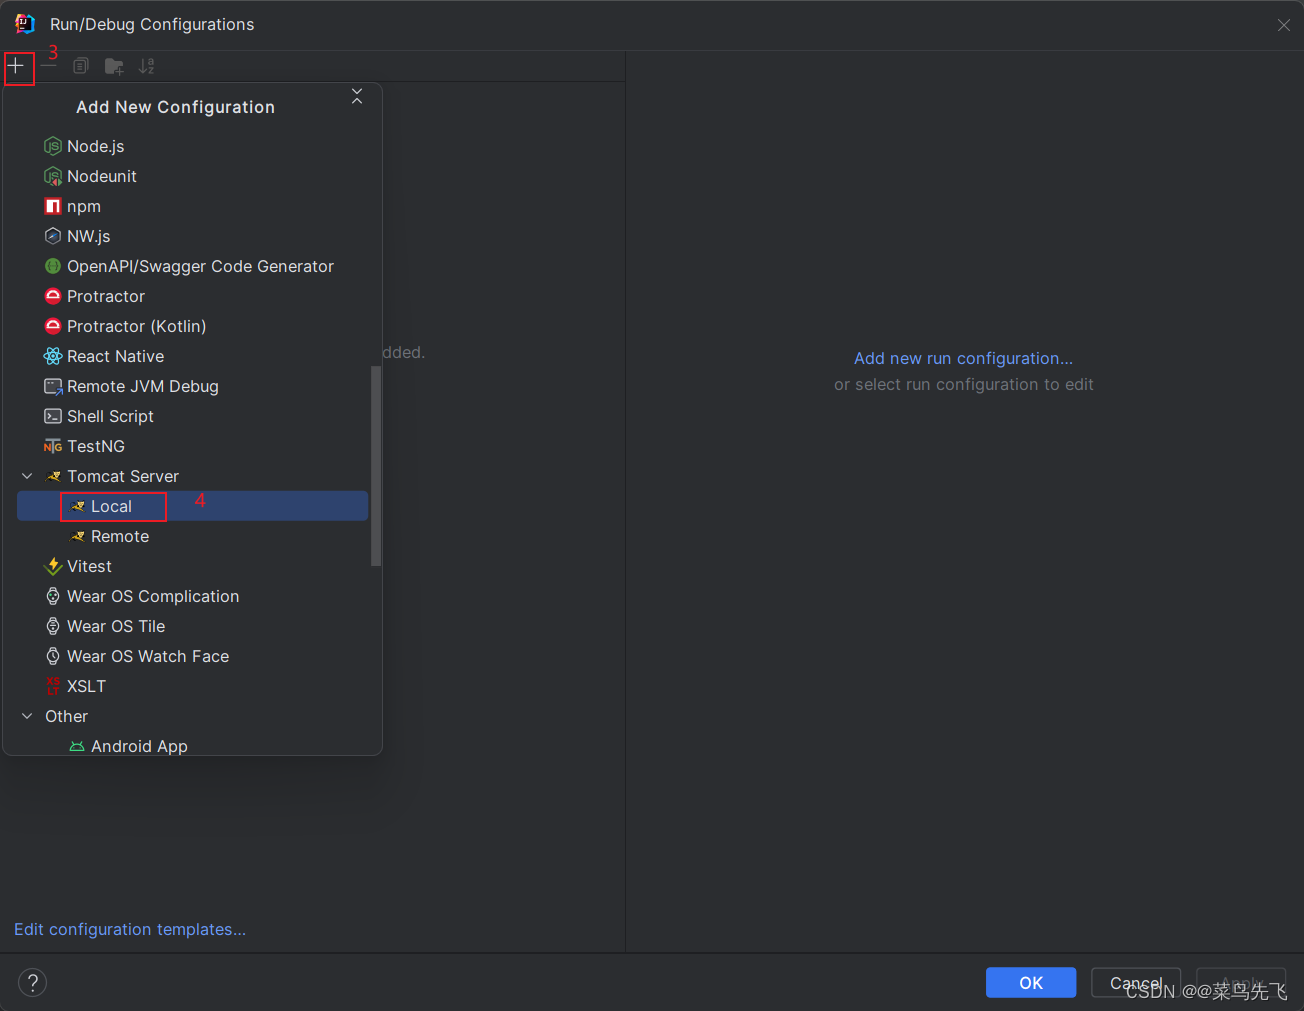The height and width of the screenshot is (1011, 1304).
Task: Click the Protractor (Kotlin) icon
Action: [x=53, y=326]
